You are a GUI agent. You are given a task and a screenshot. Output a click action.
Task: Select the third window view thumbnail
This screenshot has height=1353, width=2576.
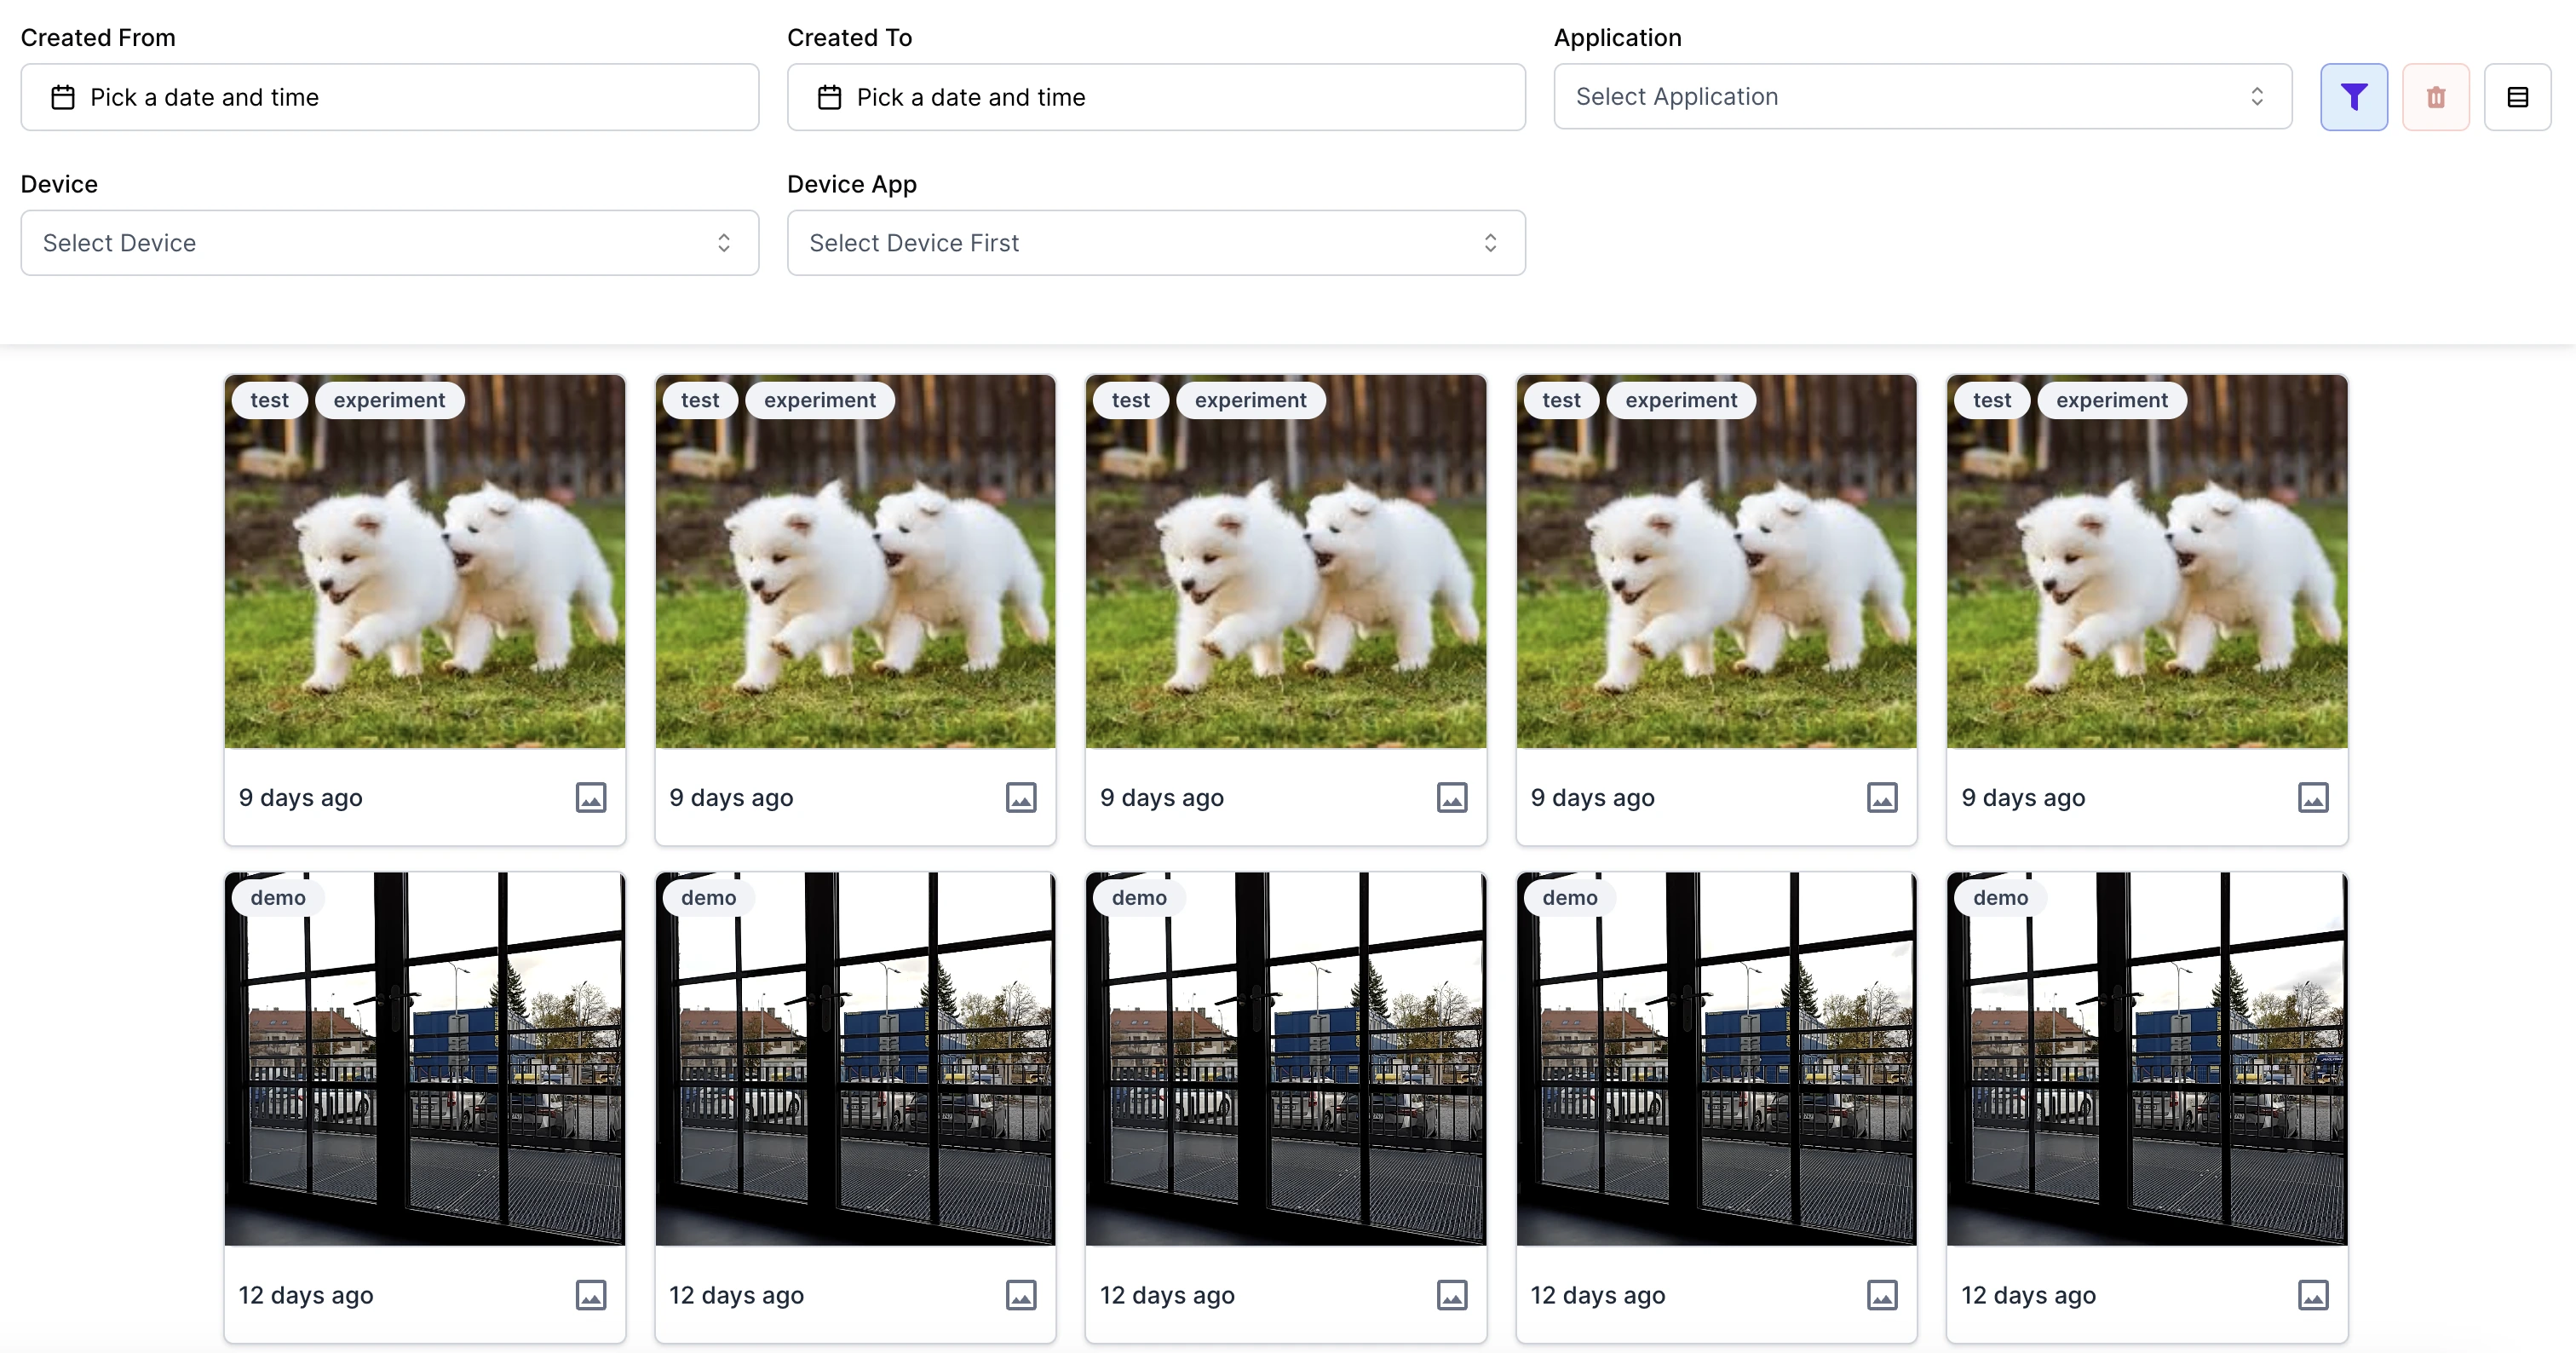pyautogui.click(x=1286, y=1059)
